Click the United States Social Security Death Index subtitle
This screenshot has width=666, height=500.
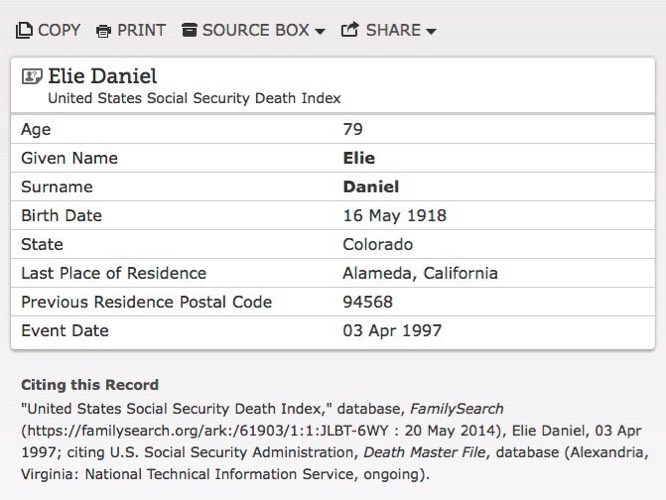(x=194, y=98)
